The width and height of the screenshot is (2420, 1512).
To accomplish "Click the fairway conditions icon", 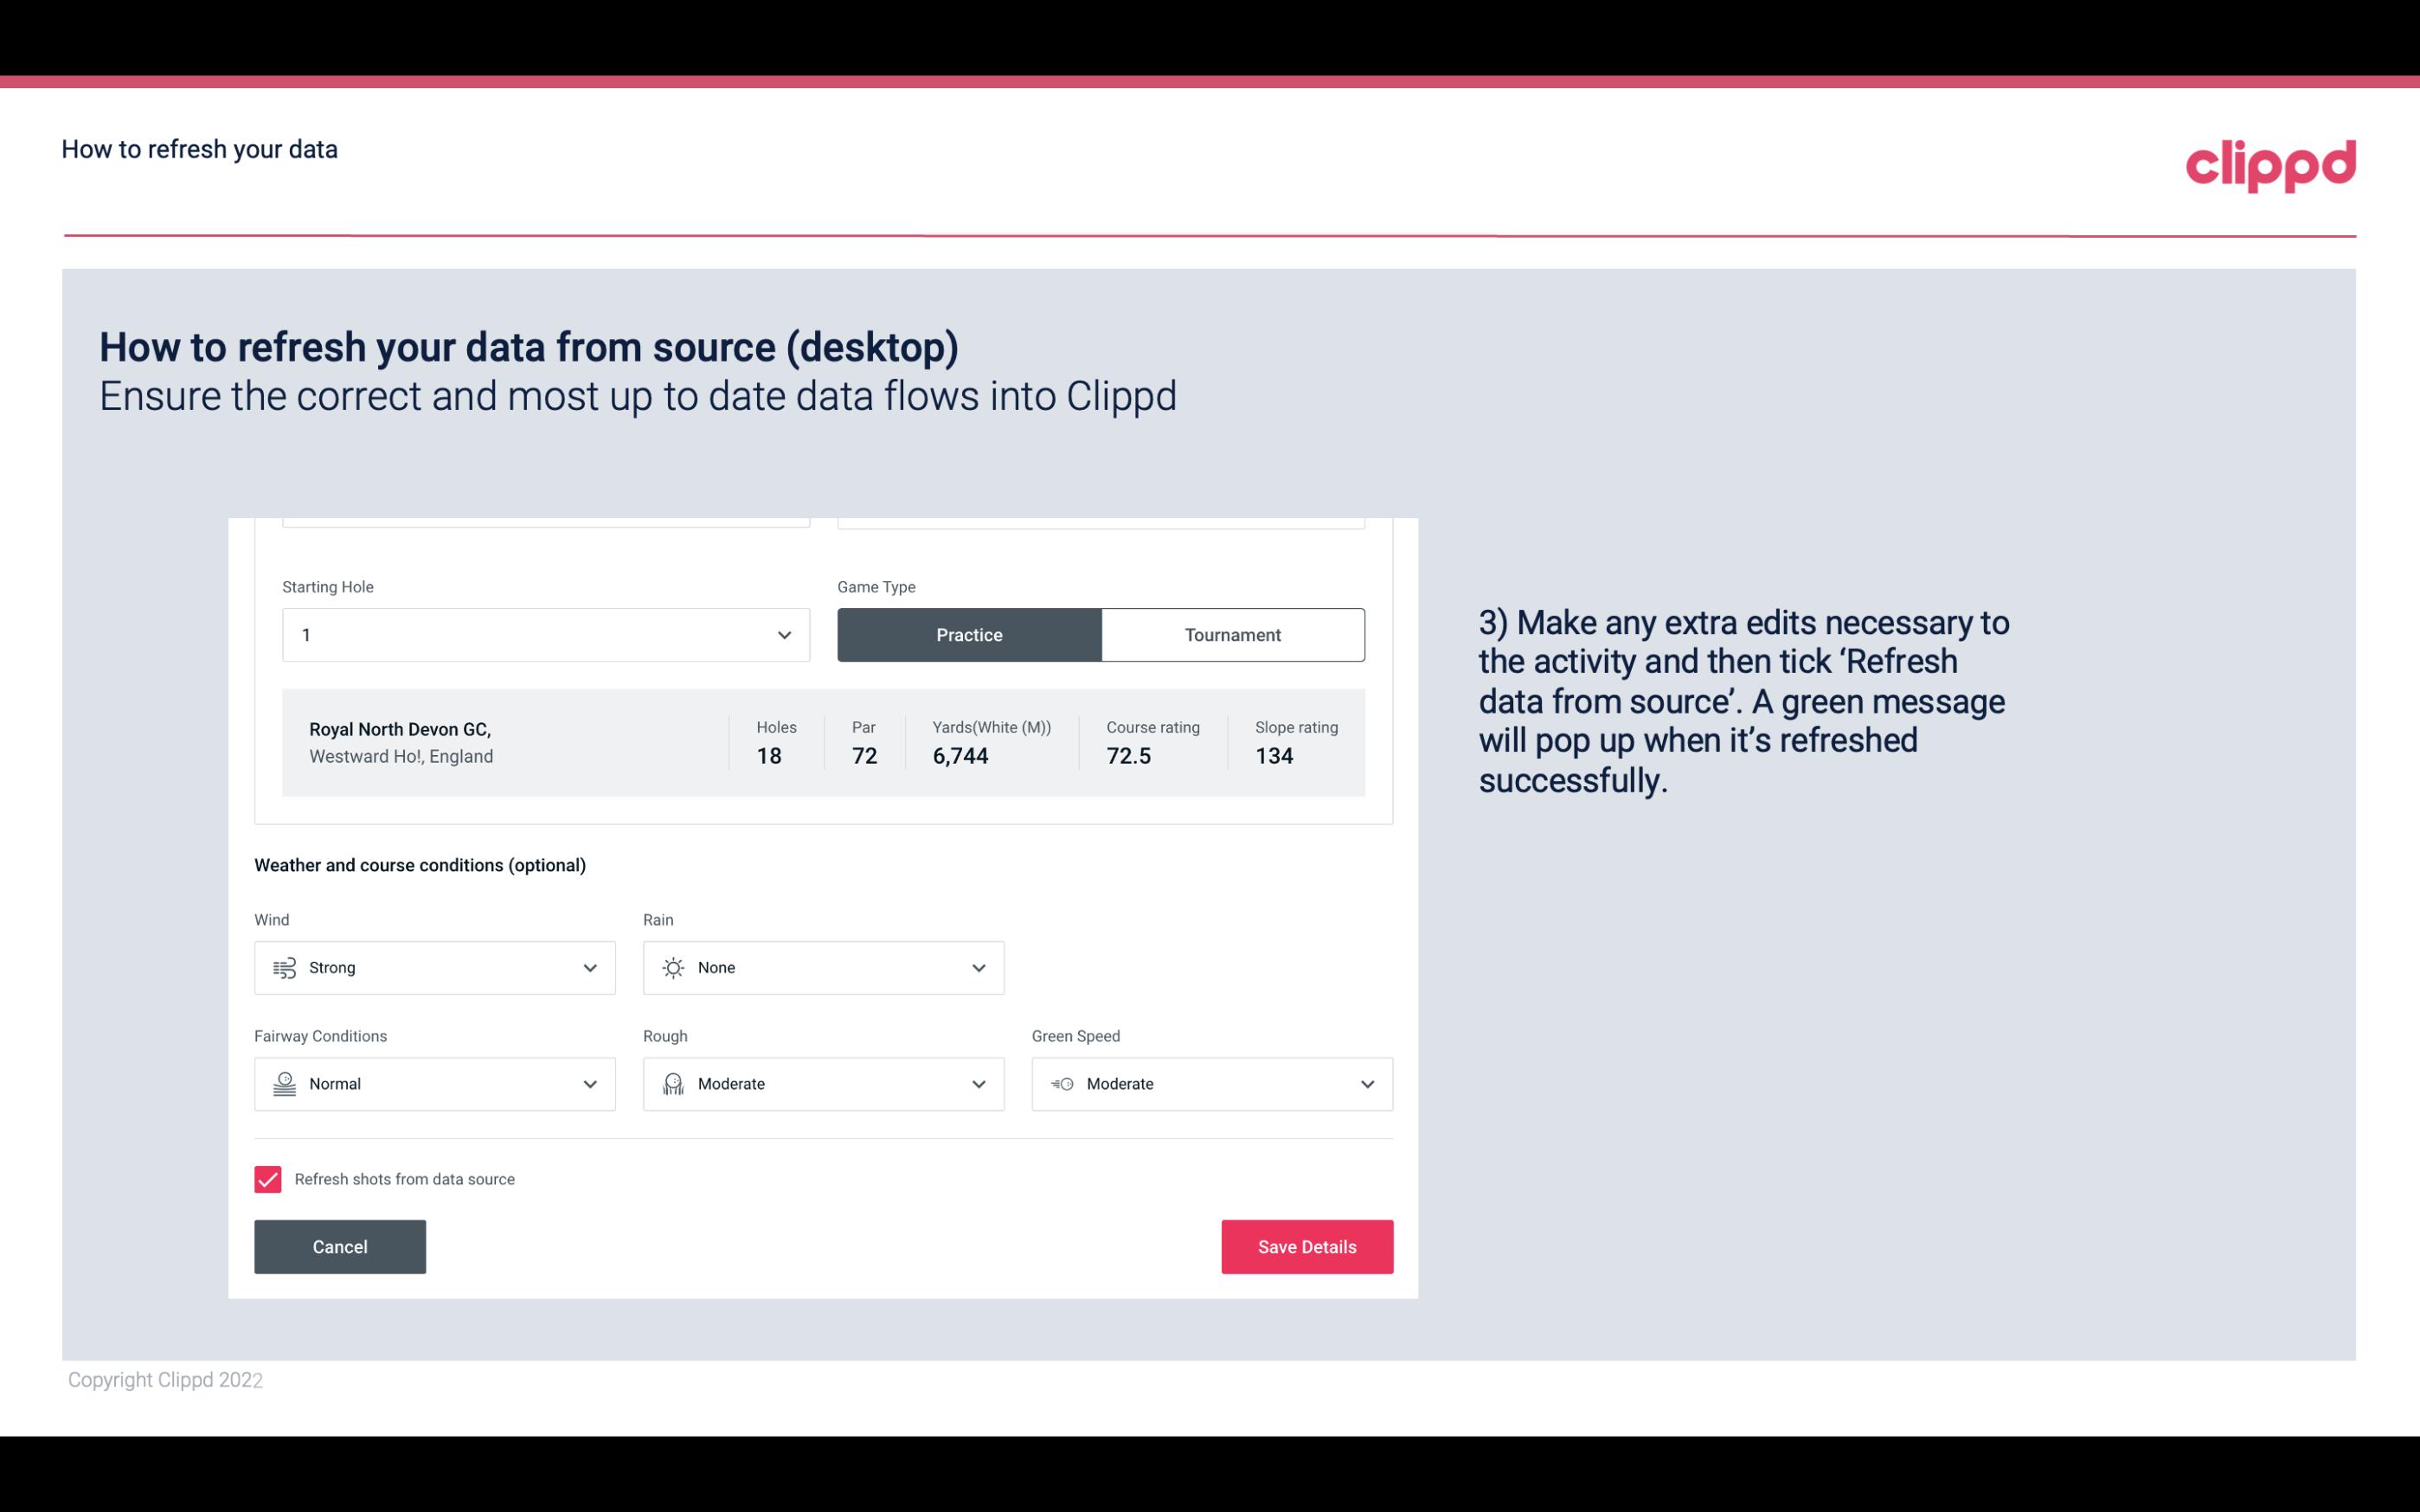I will 282,1082.
